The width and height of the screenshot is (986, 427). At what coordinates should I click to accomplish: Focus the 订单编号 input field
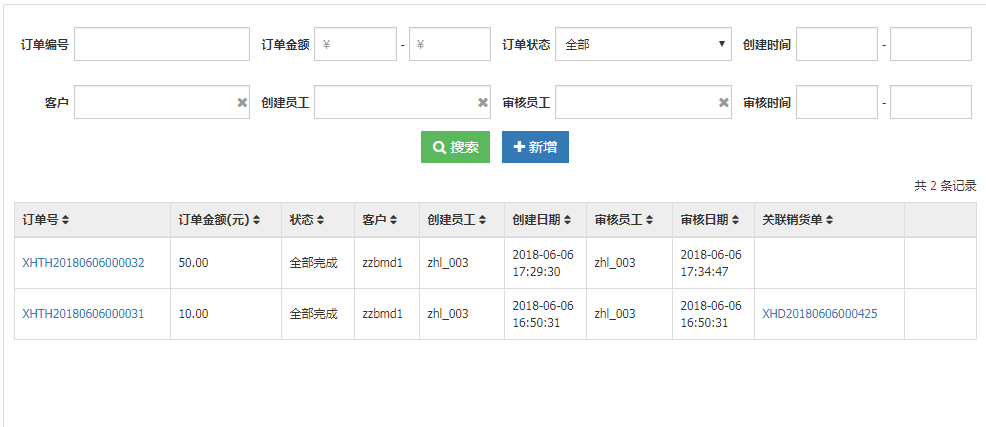coord(162,44)
